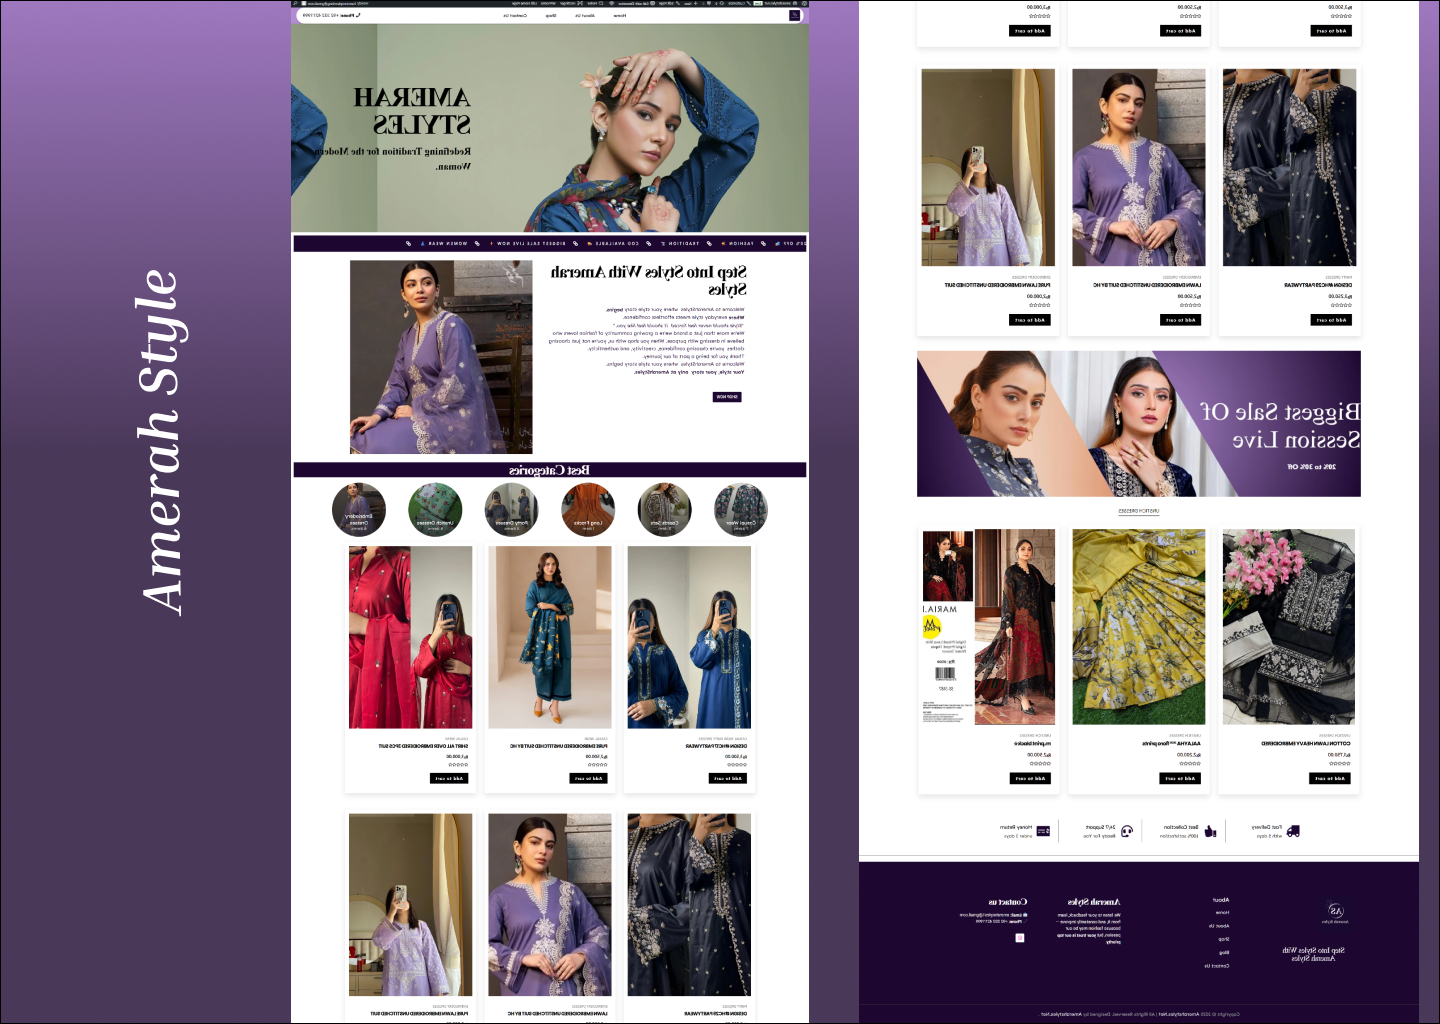Click the Amerah Styles logo in header
The image size is (1440, 1024).
(795, 15)
